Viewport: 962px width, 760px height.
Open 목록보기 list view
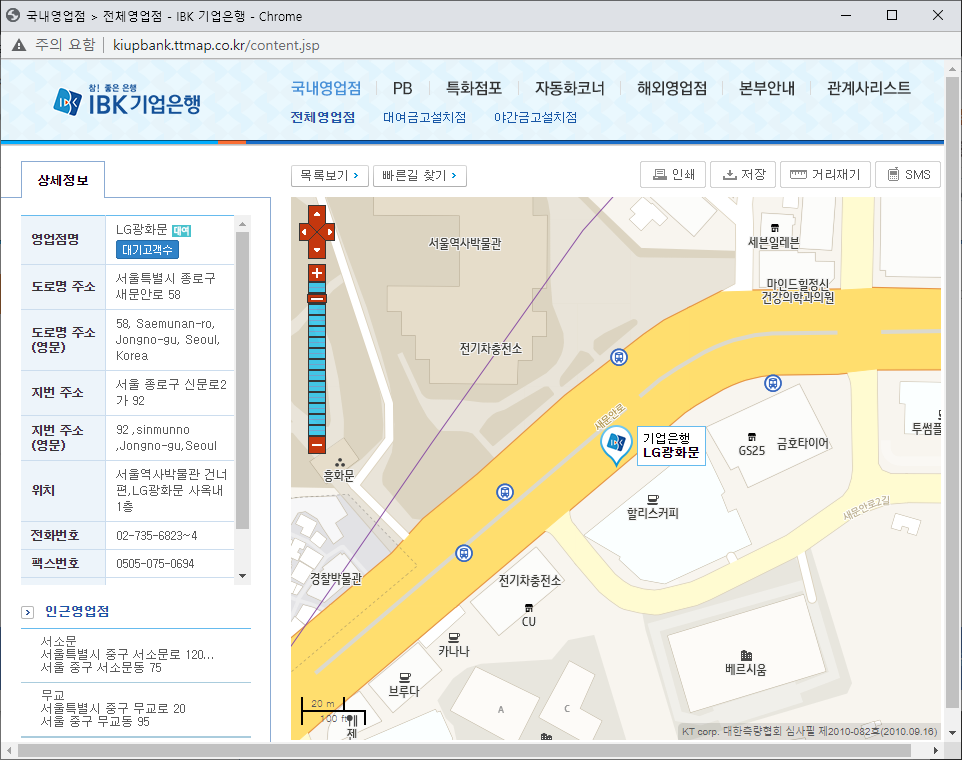coord(329,175)
